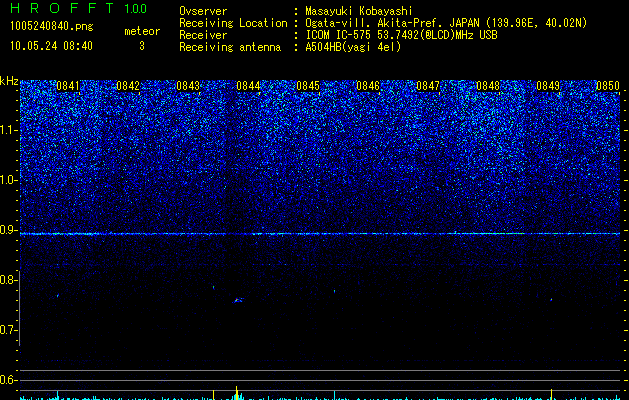Click the 0841 time marker
The width and height of the screenshot is (629, 400).
tap(68, 86)
